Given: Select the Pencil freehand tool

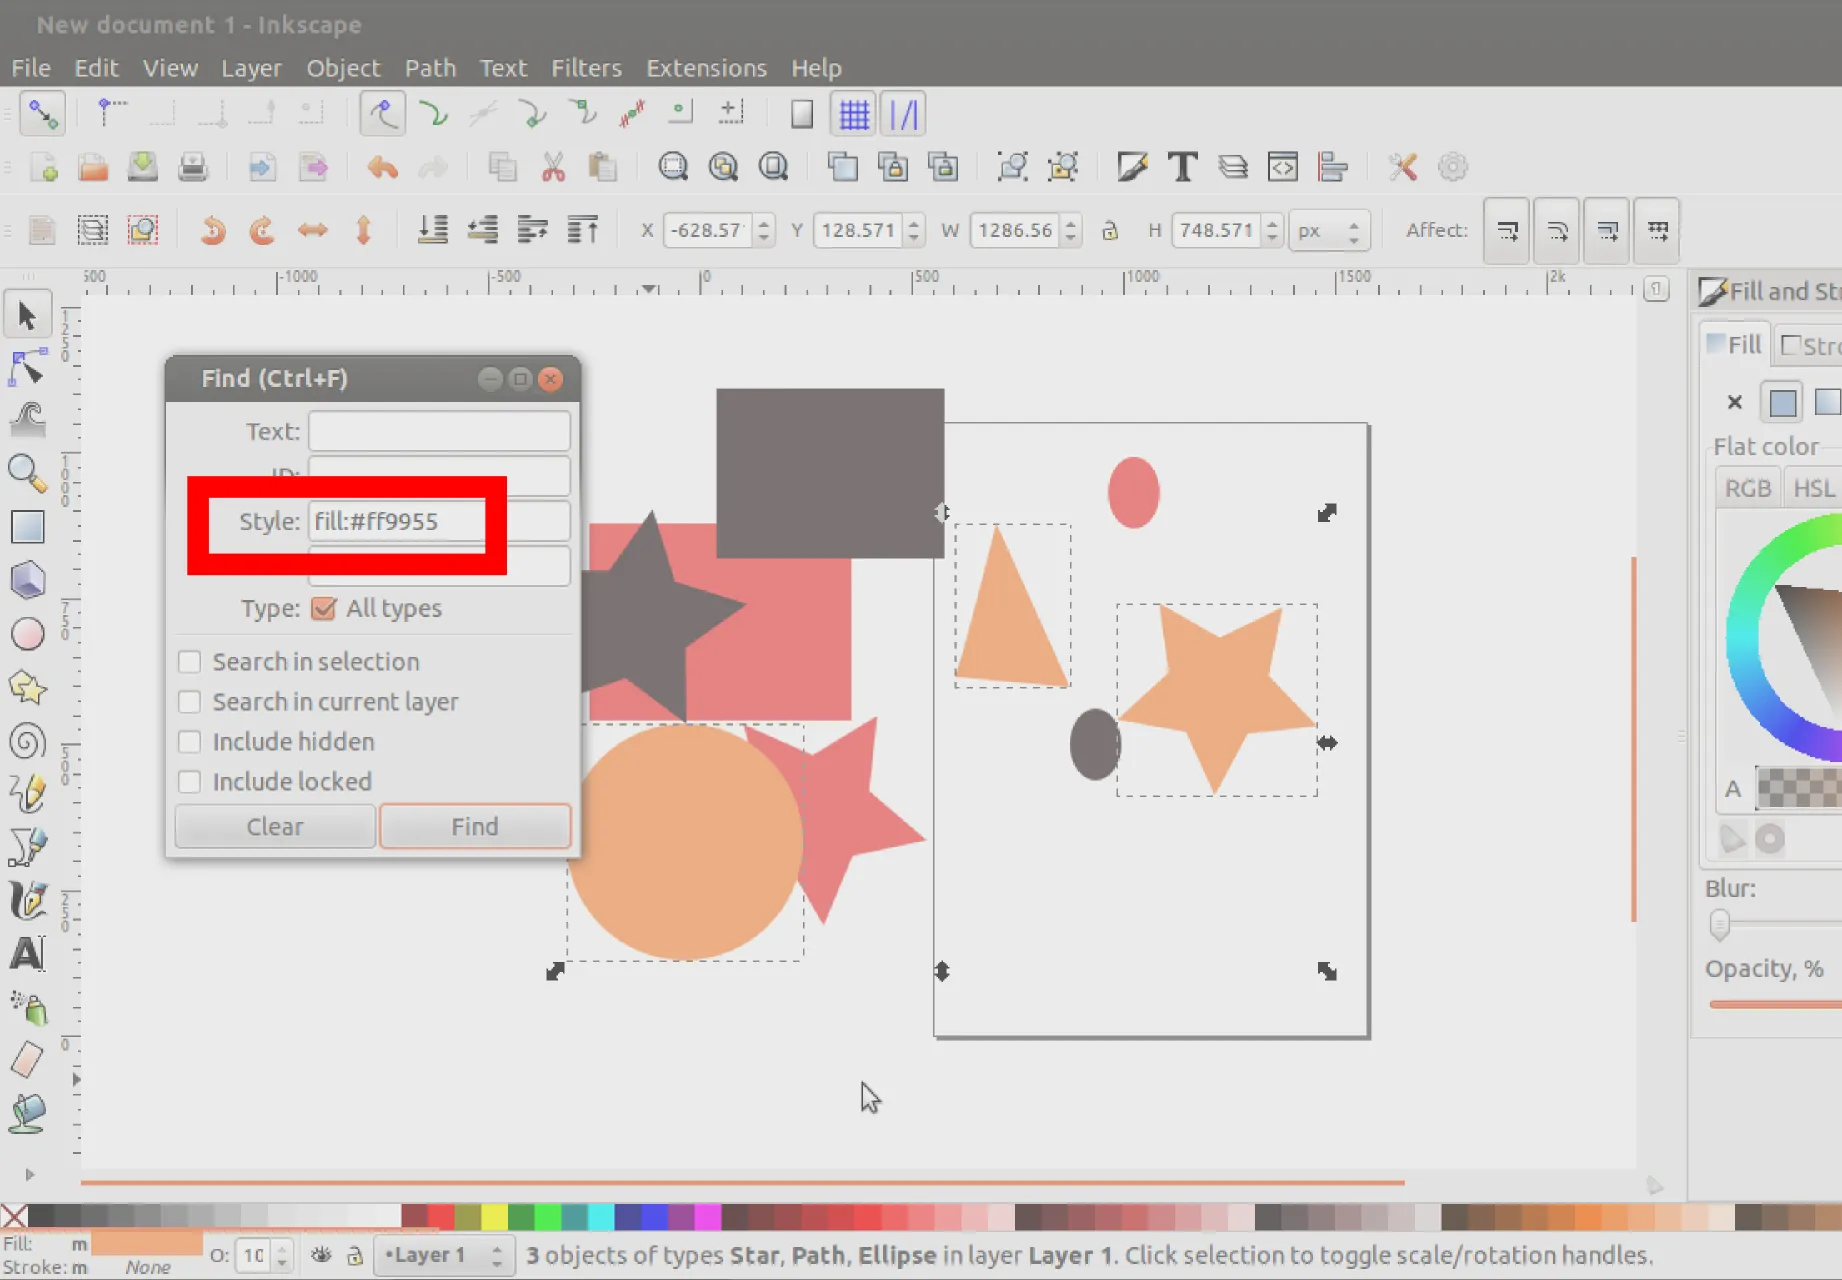Looking at the screenshot, I should tap(27, 794).
